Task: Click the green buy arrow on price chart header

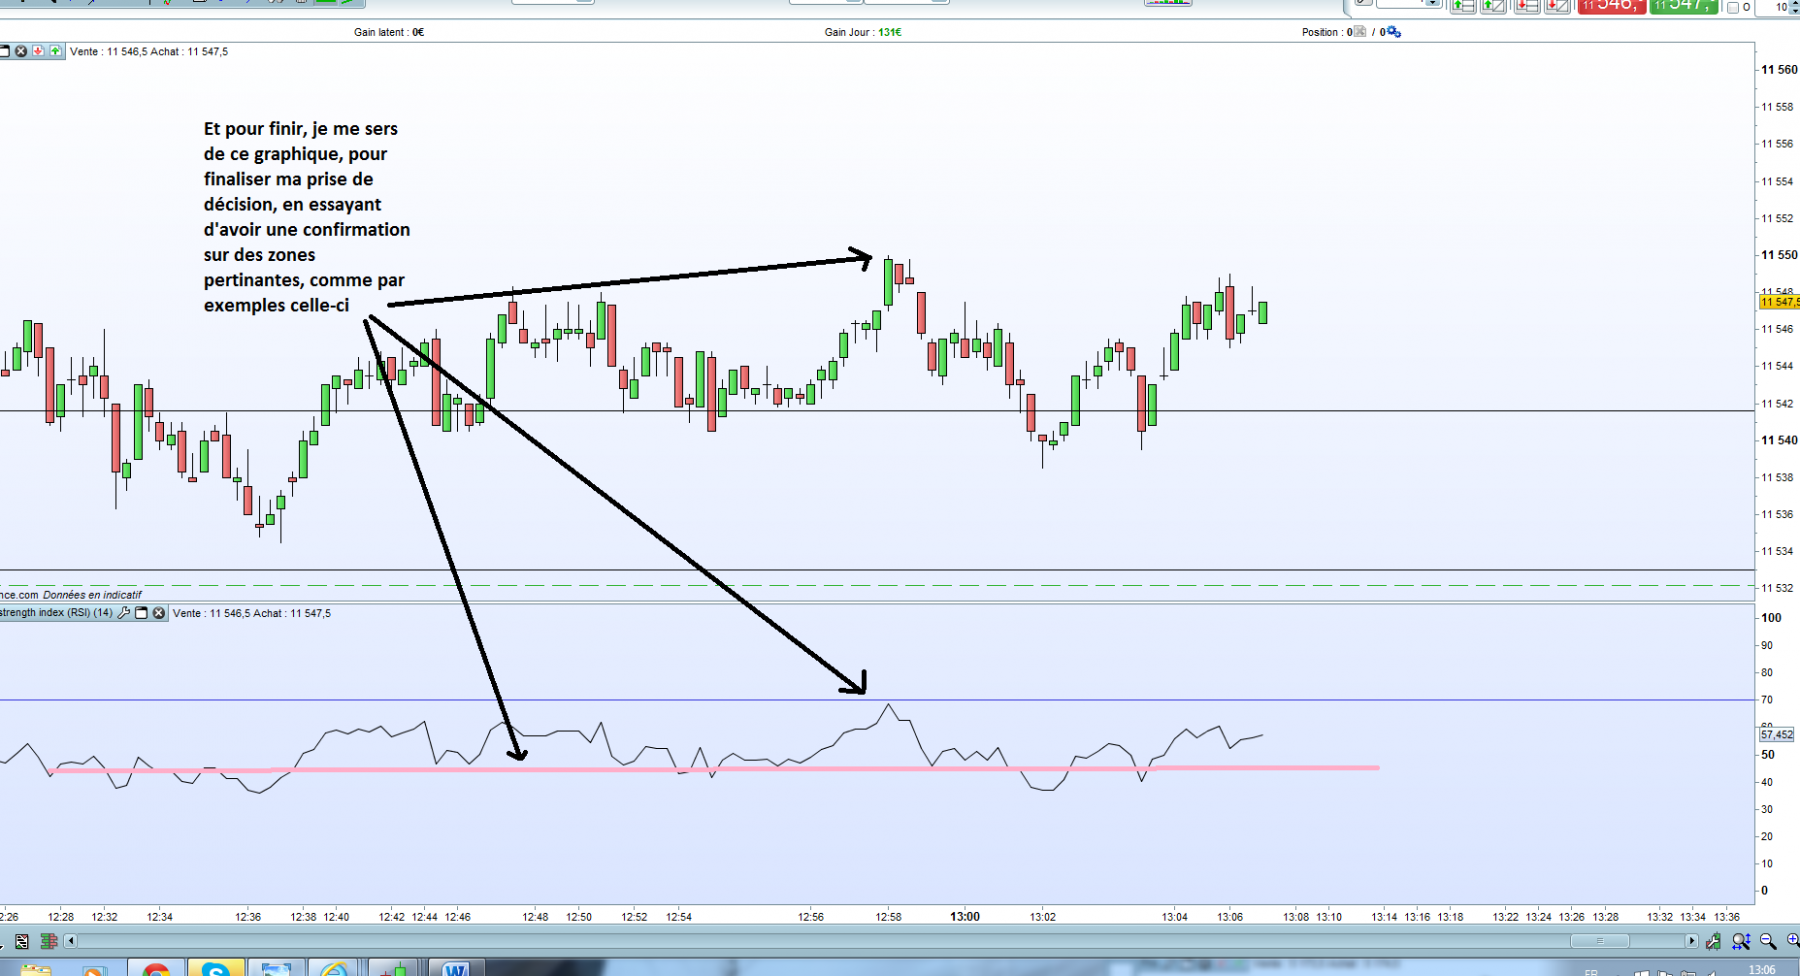Action: point(55,51)
